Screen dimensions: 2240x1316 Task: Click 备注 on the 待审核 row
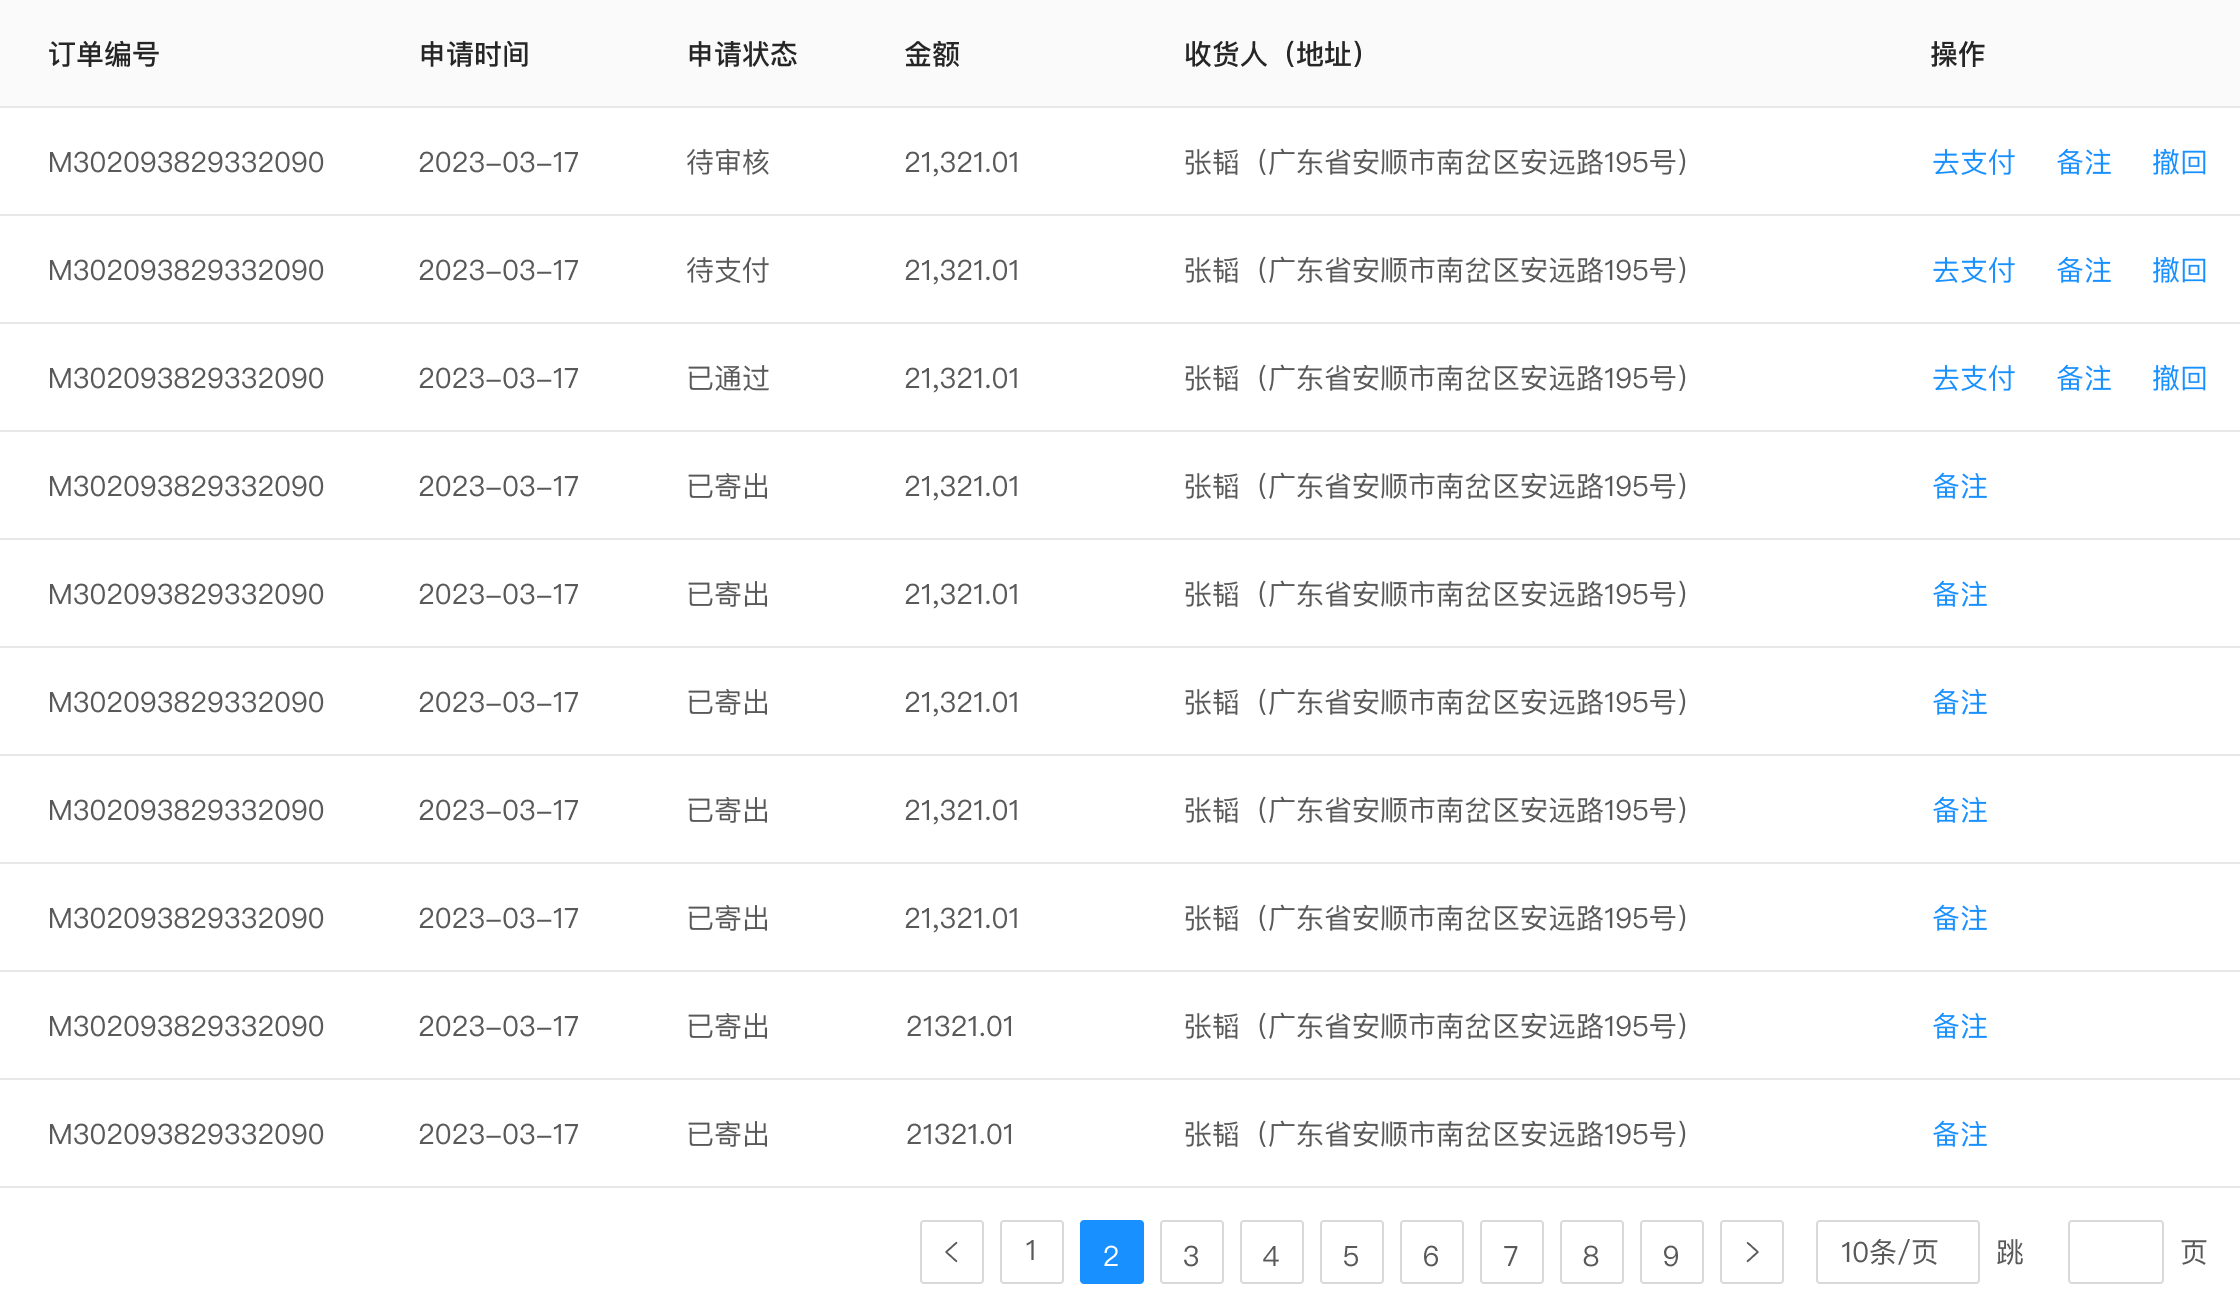coord(2083,162)
